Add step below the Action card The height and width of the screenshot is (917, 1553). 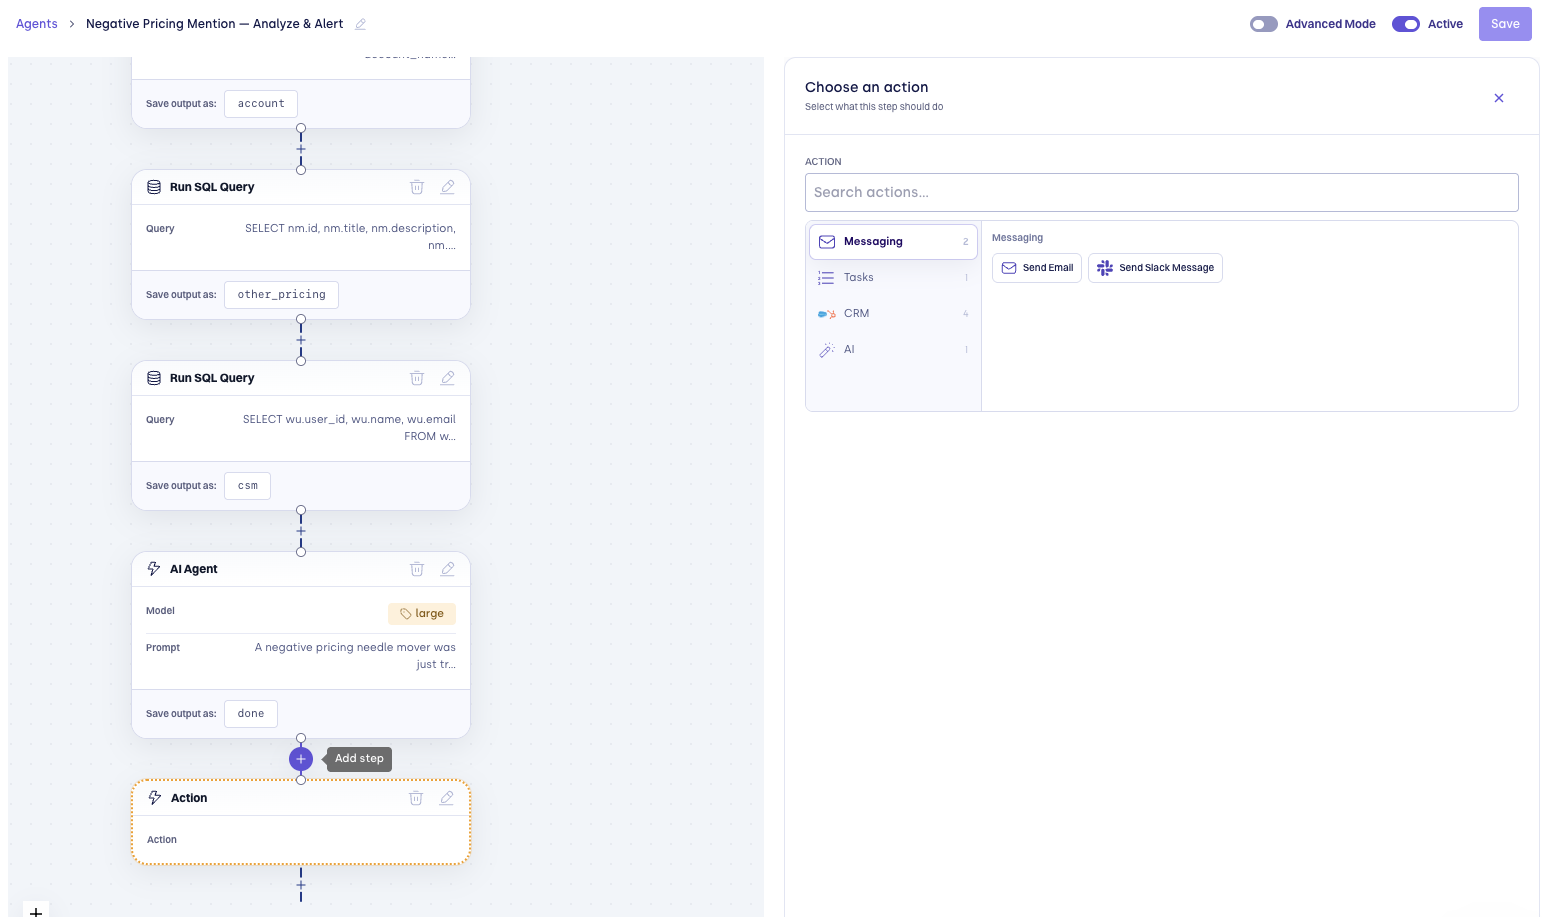point(301,885)
